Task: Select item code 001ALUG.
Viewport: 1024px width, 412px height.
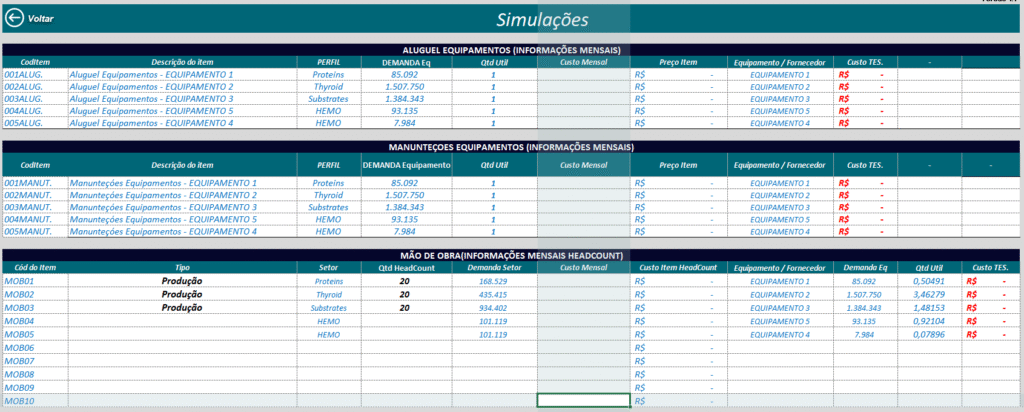Action: tap(24, 75)
